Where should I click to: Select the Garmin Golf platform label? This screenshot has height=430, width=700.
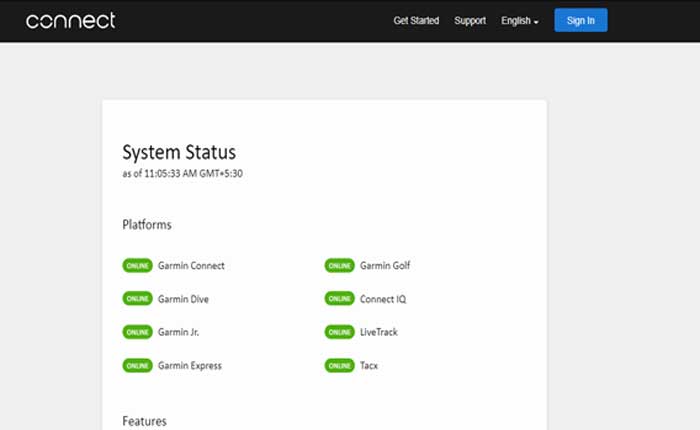coord(385,266)
